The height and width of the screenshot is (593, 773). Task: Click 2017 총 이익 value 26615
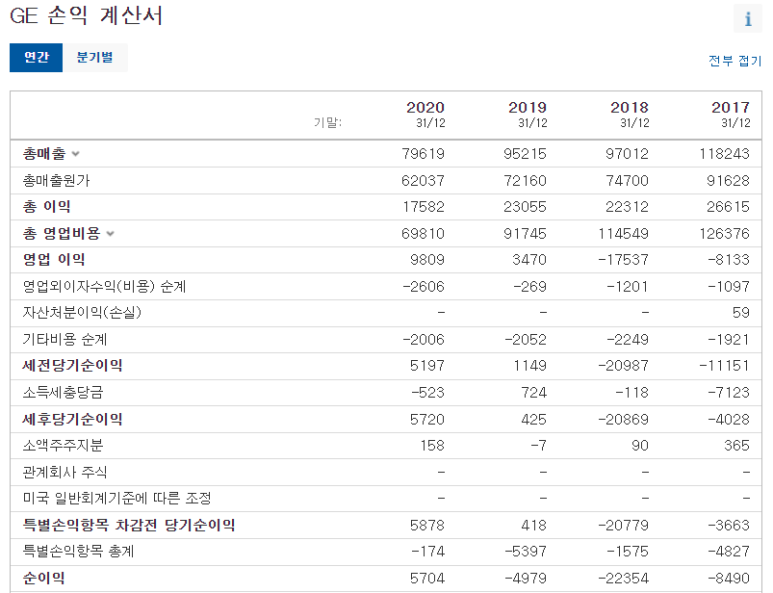click(x=728, y=207)
